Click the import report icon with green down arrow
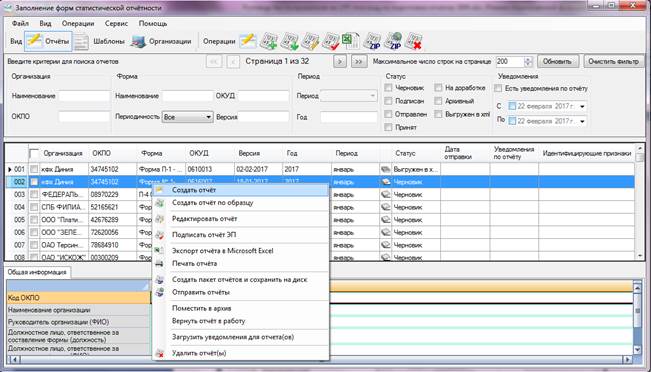Image resolution: width=651 pixels, height=372 pixels. point(289,41)
